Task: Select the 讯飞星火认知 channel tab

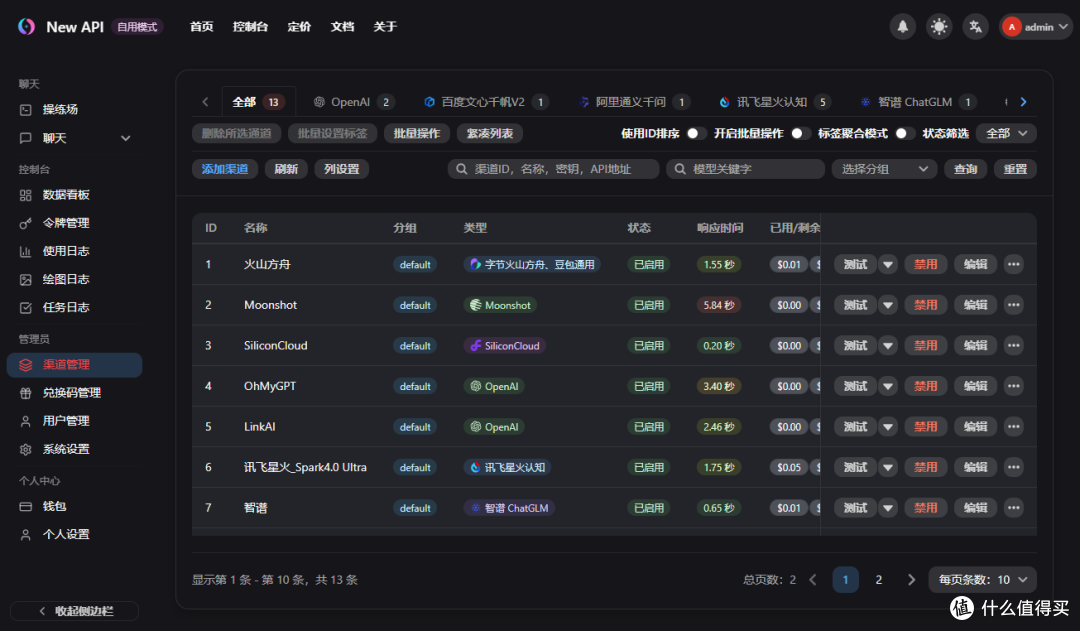Action: coord(774,102)
